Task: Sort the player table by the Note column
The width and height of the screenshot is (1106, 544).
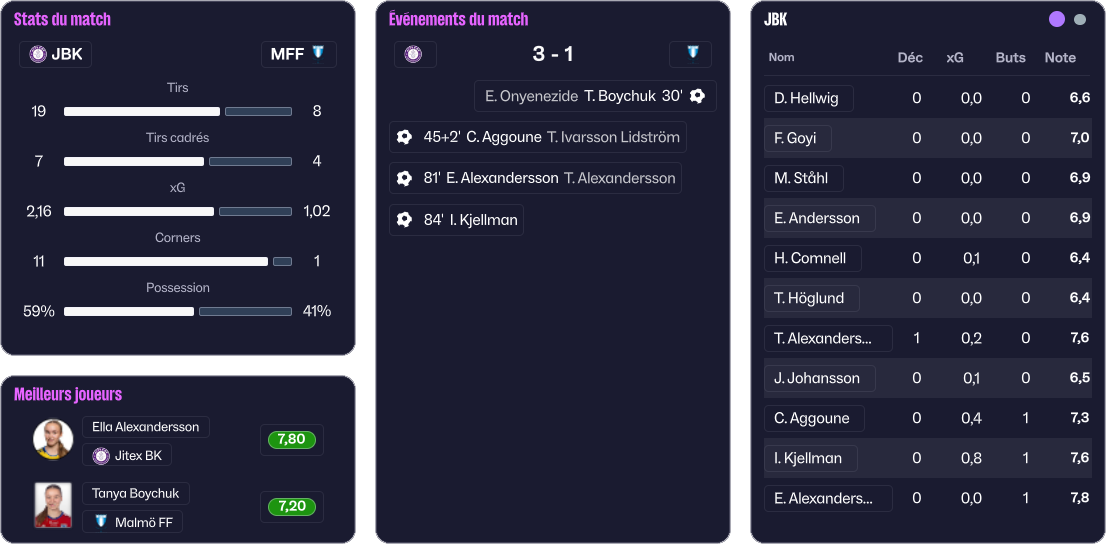Action: click(x=1060, y=58)
